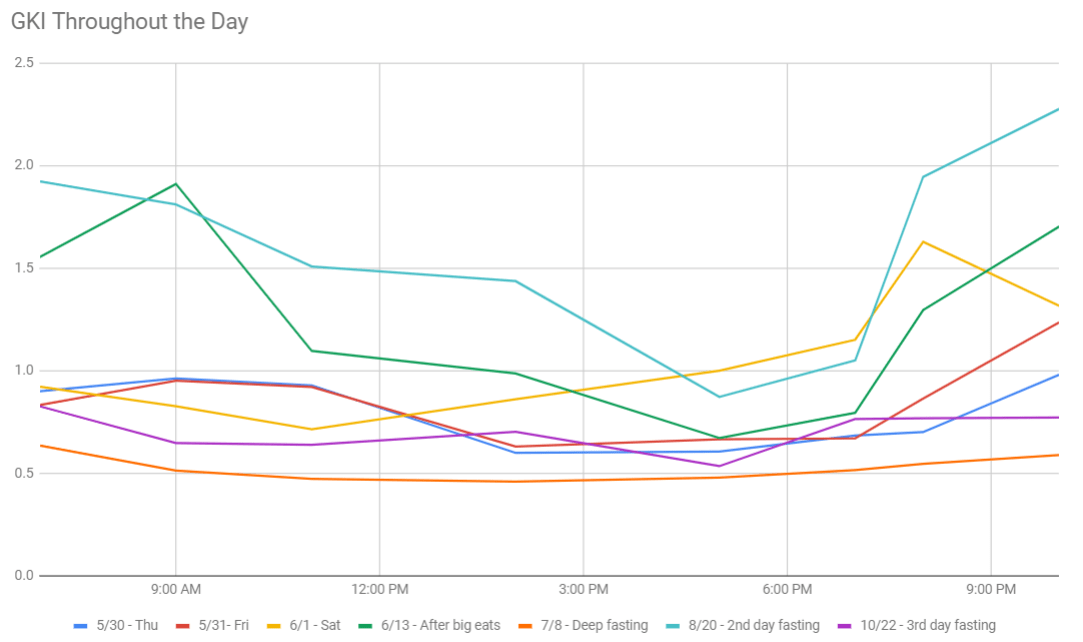
Task: Click the 2.5 y-axis value label
Action: click(x=23, y=63)
